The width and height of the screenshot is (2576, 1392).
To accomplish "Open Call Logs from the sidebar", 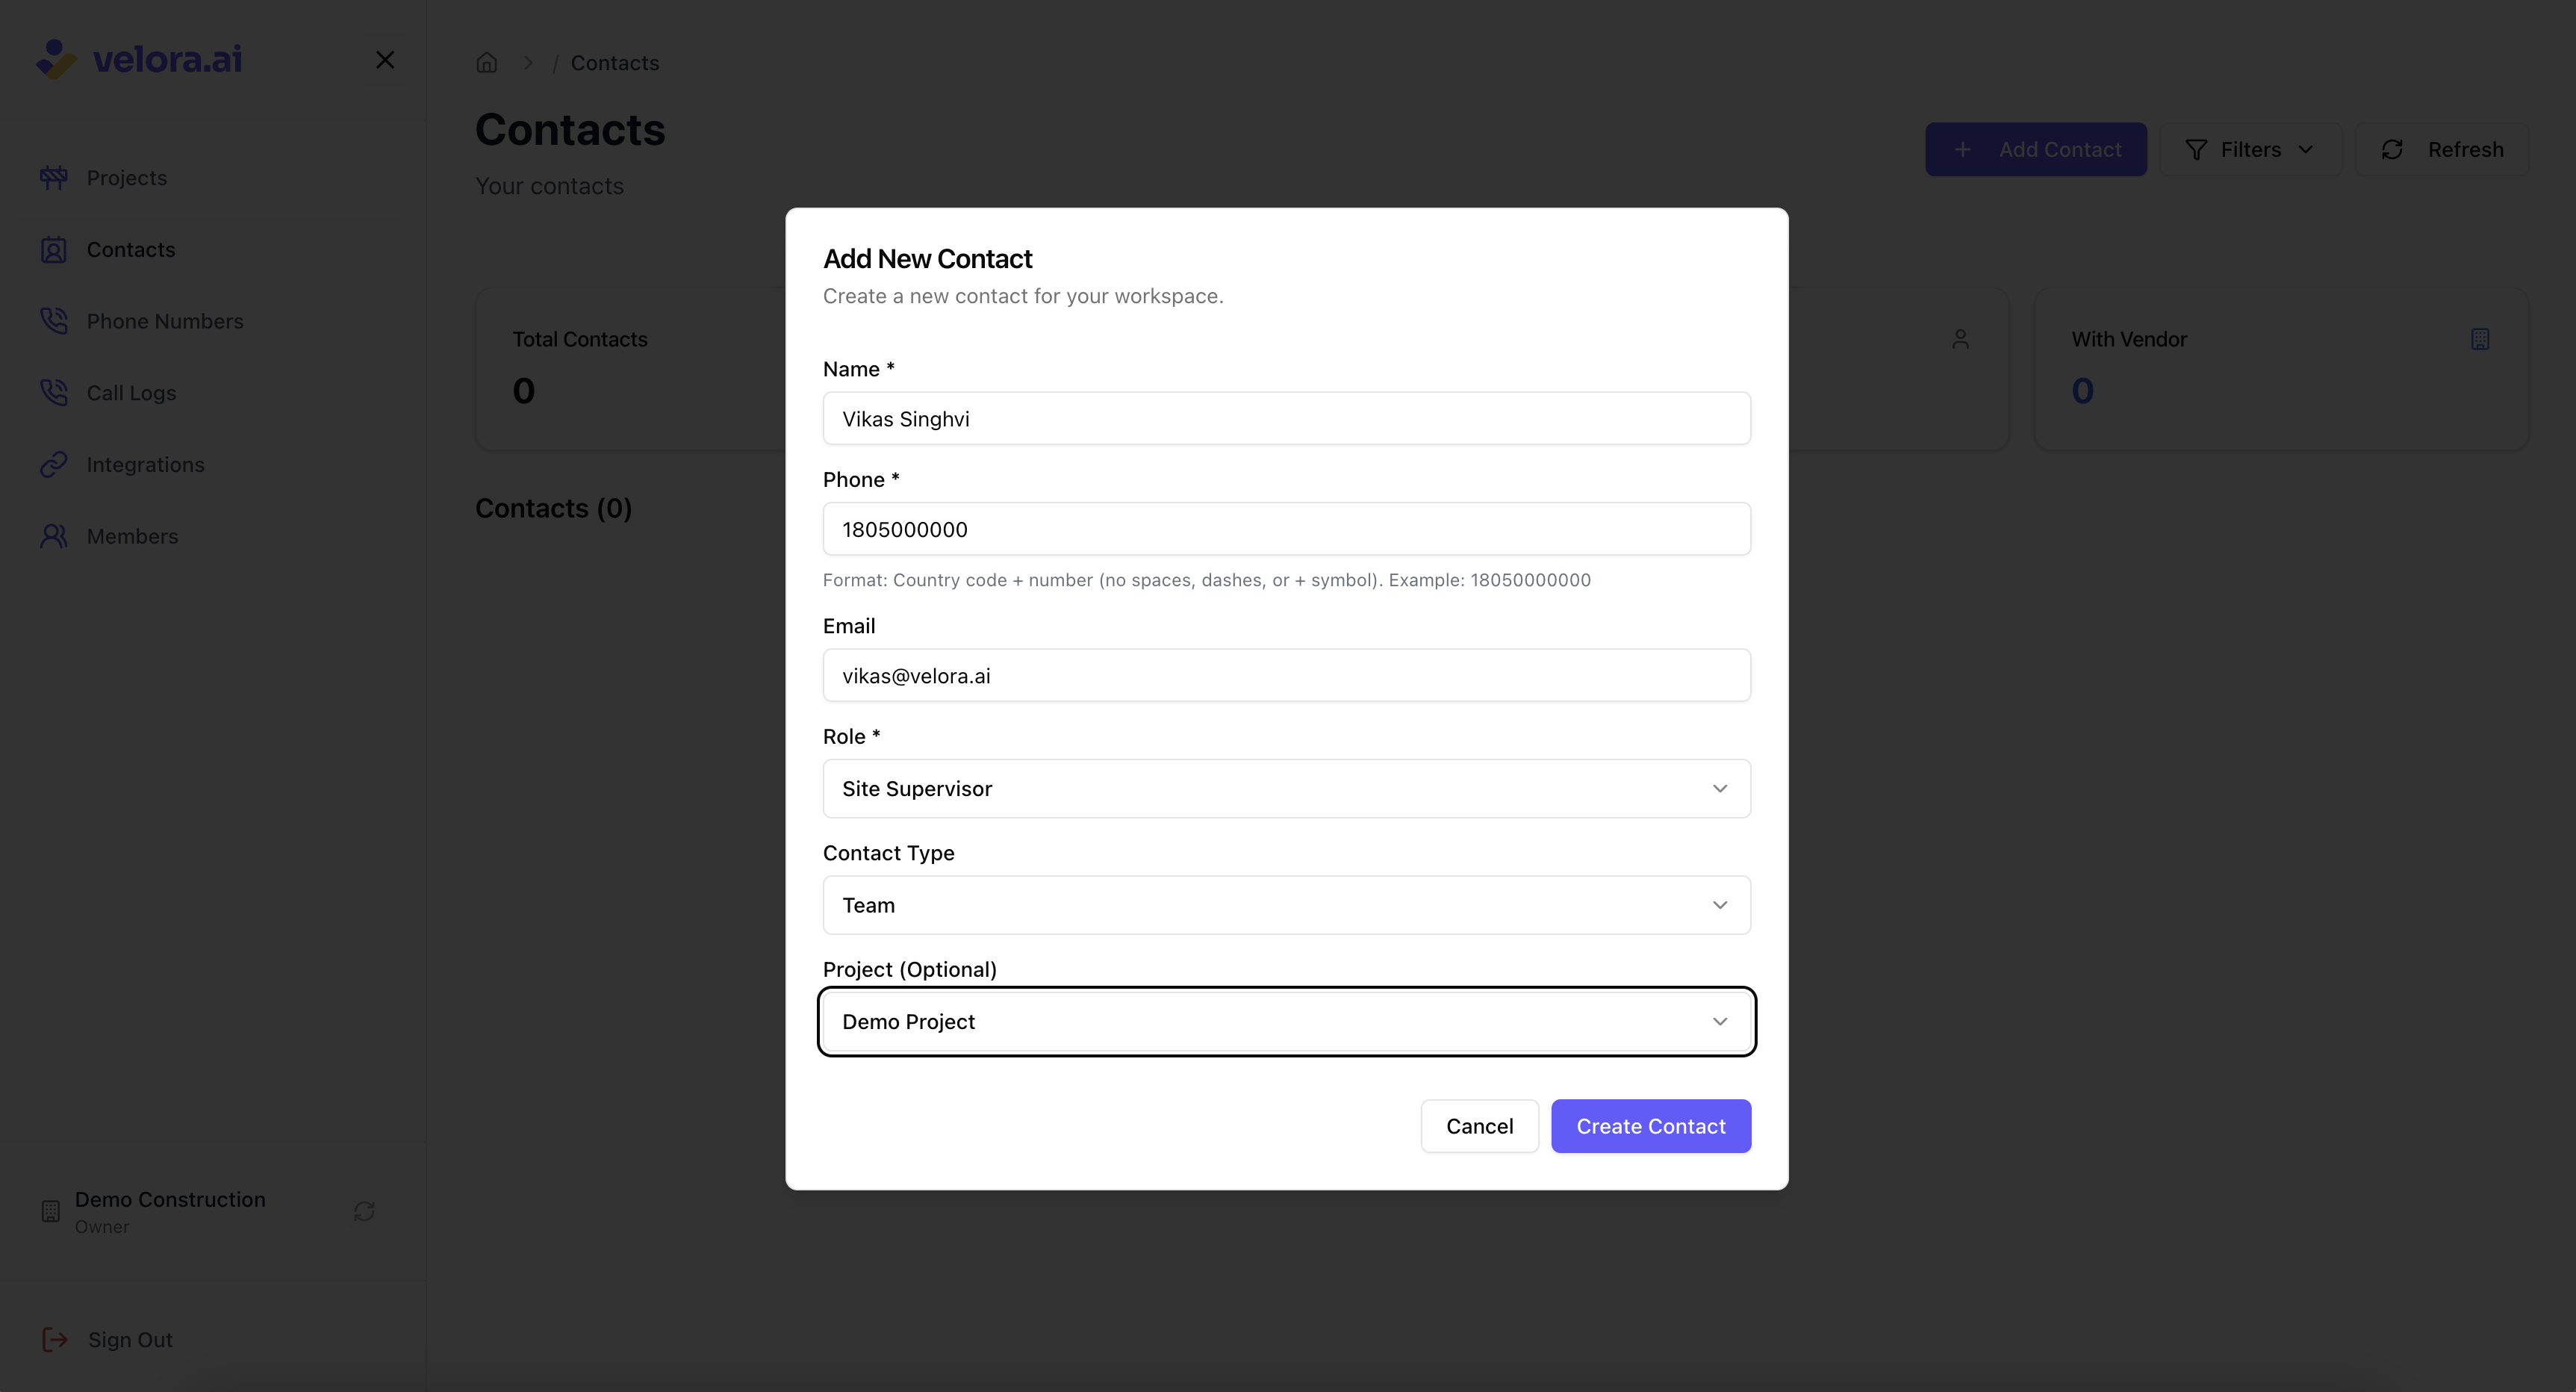I will (x=214, y=393).
